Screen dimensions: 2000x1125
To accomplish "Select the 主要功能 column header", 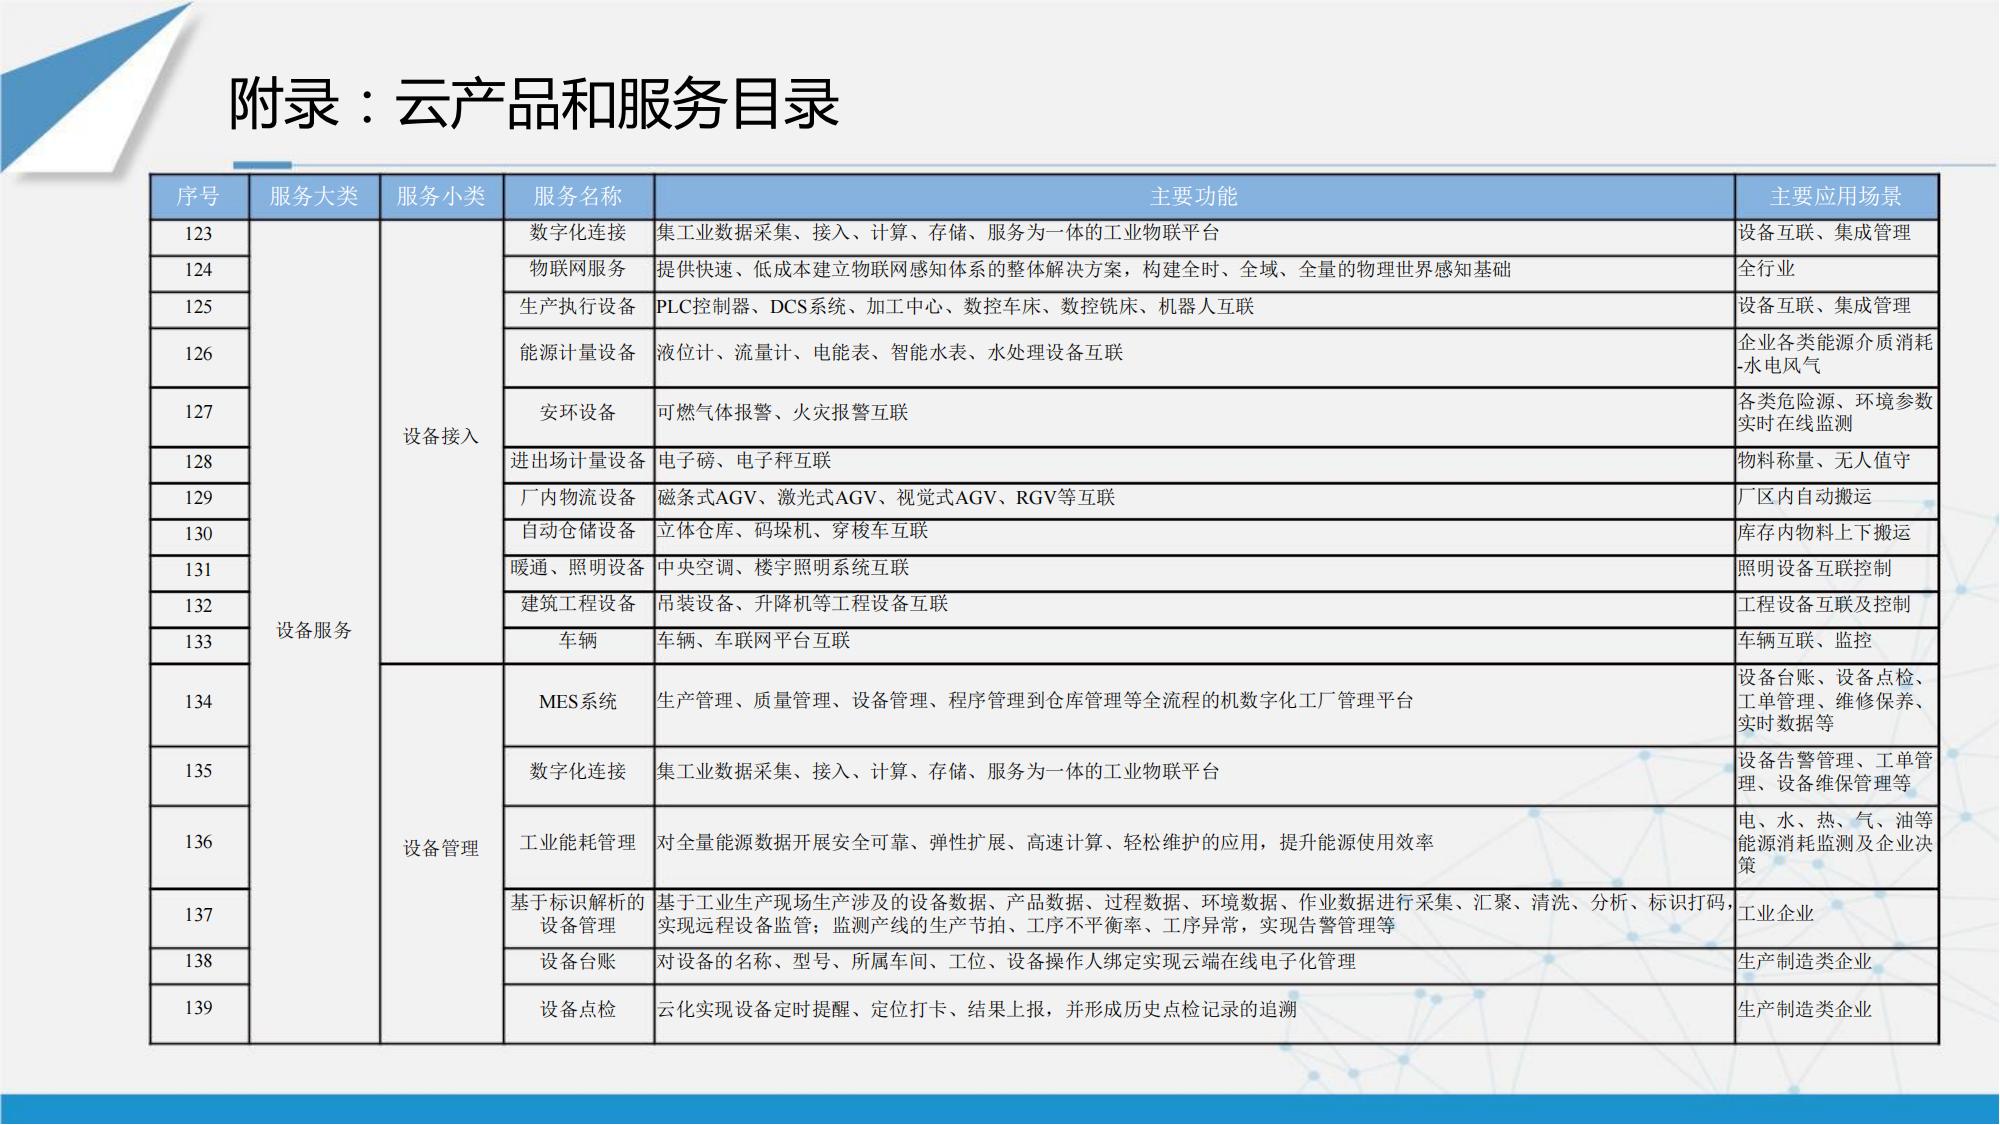I will pyautogui.click(x=1194, y=197).
